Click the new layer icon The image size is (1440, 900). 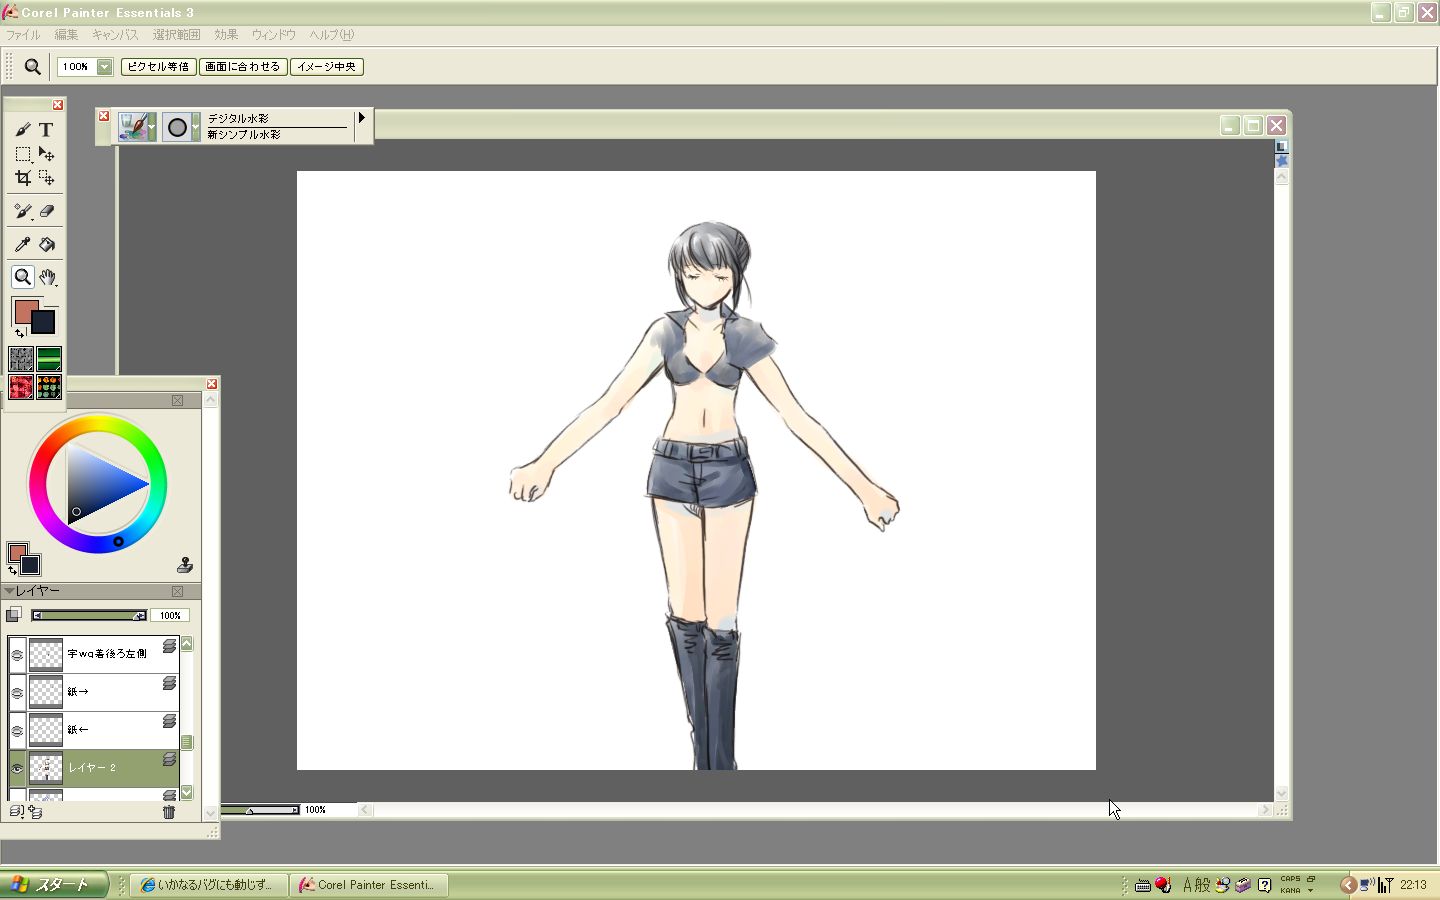35,812
